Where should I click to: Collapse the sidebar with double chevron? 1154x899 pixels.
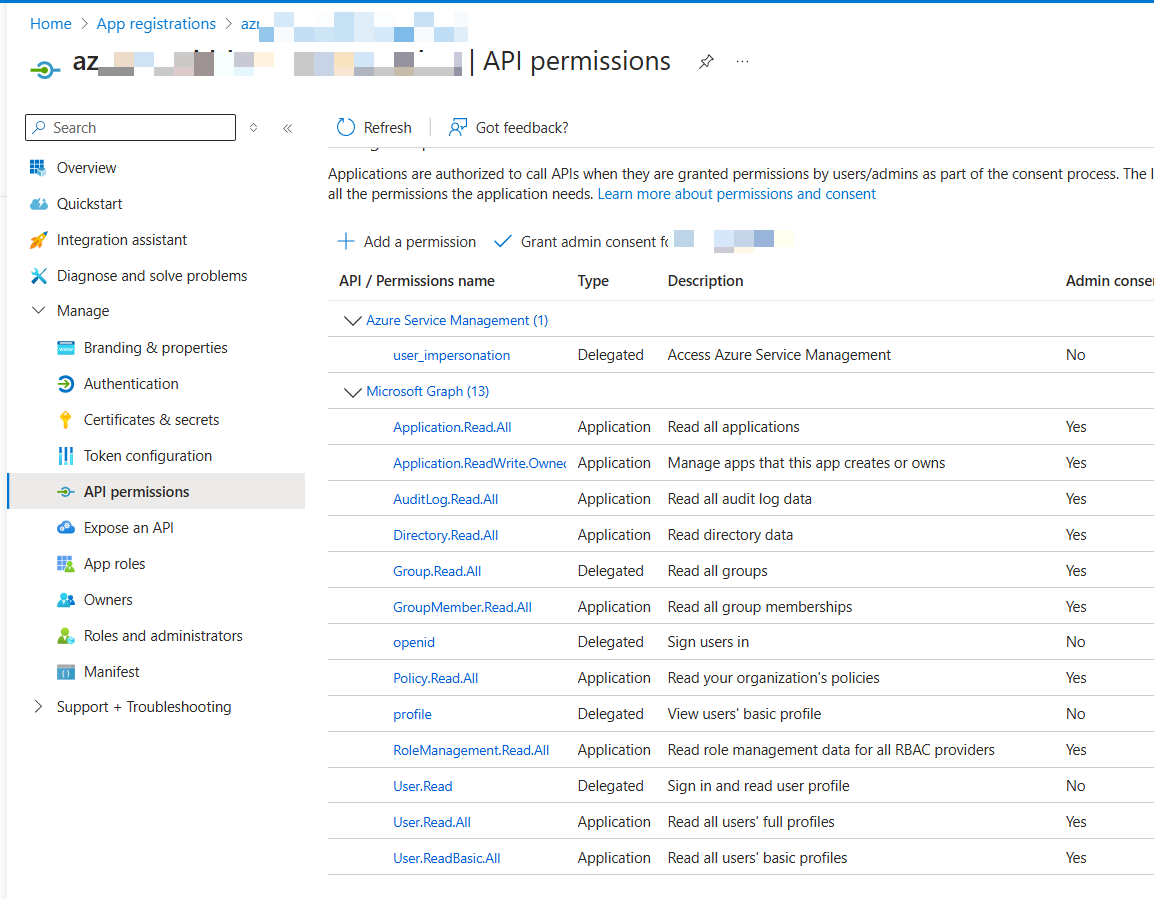click(288, 128)
